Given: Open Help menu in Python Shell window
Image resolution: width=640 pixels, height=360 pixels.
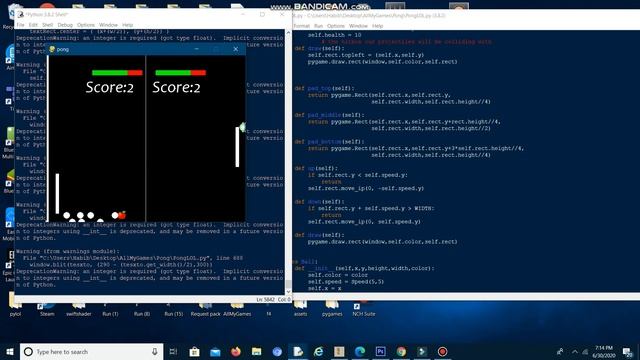Looking at the screenshot, I should click(x=127, y=25).
